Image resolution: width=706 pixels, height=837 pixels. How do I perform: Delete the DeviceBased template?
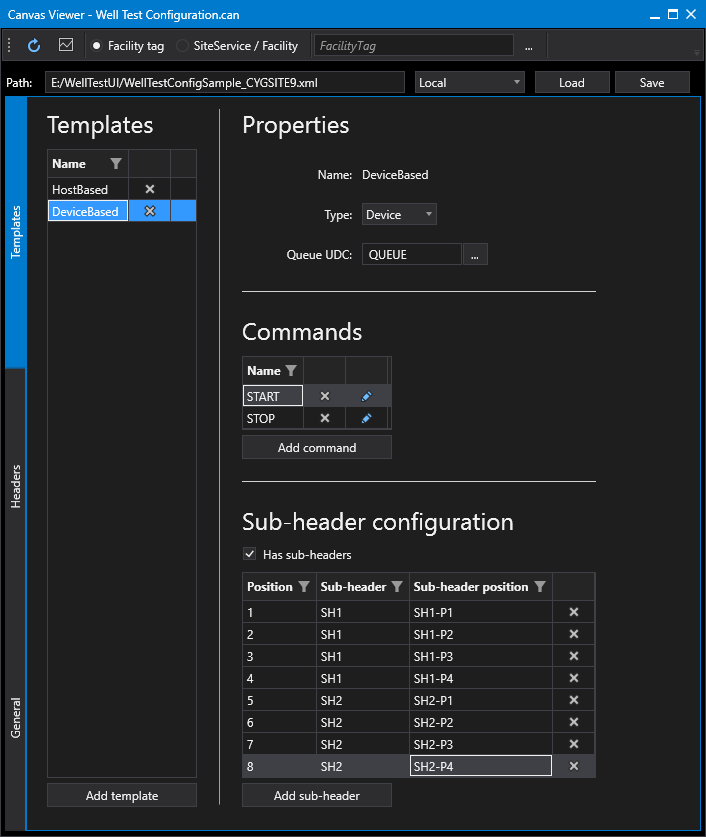click(150, 211)
